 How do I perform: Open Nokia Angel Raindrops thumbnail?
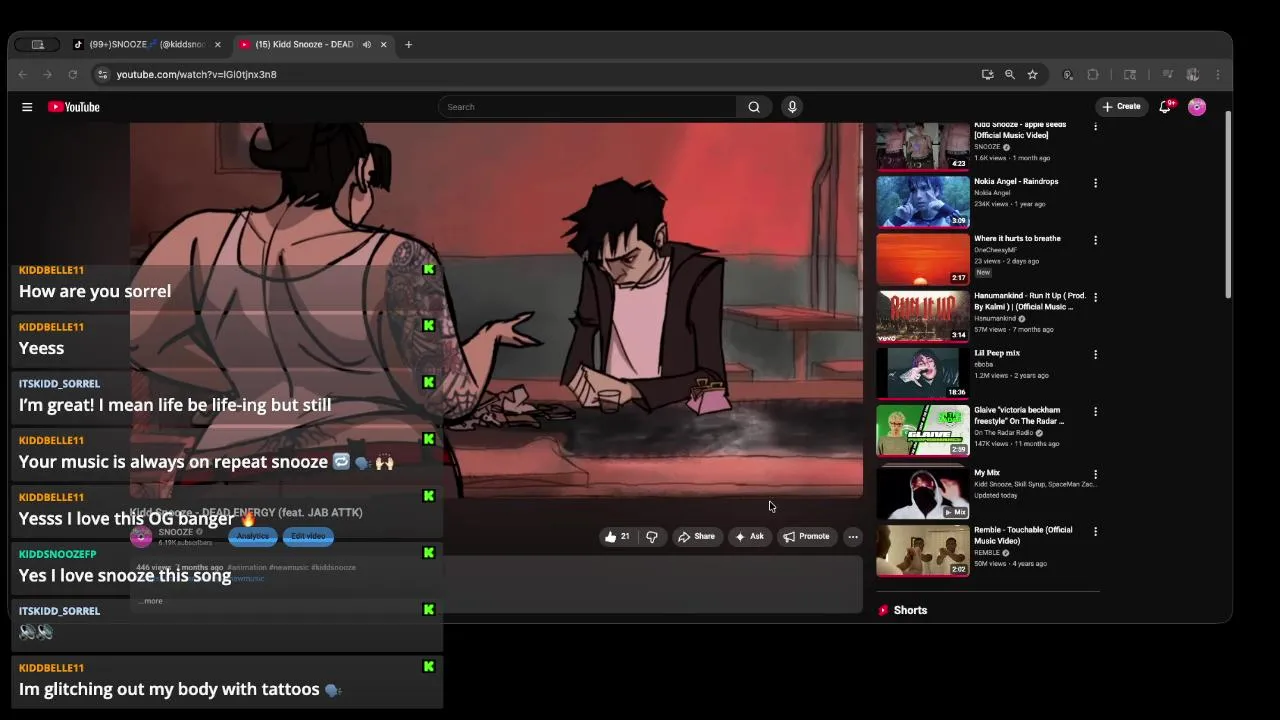coord(923,202)
